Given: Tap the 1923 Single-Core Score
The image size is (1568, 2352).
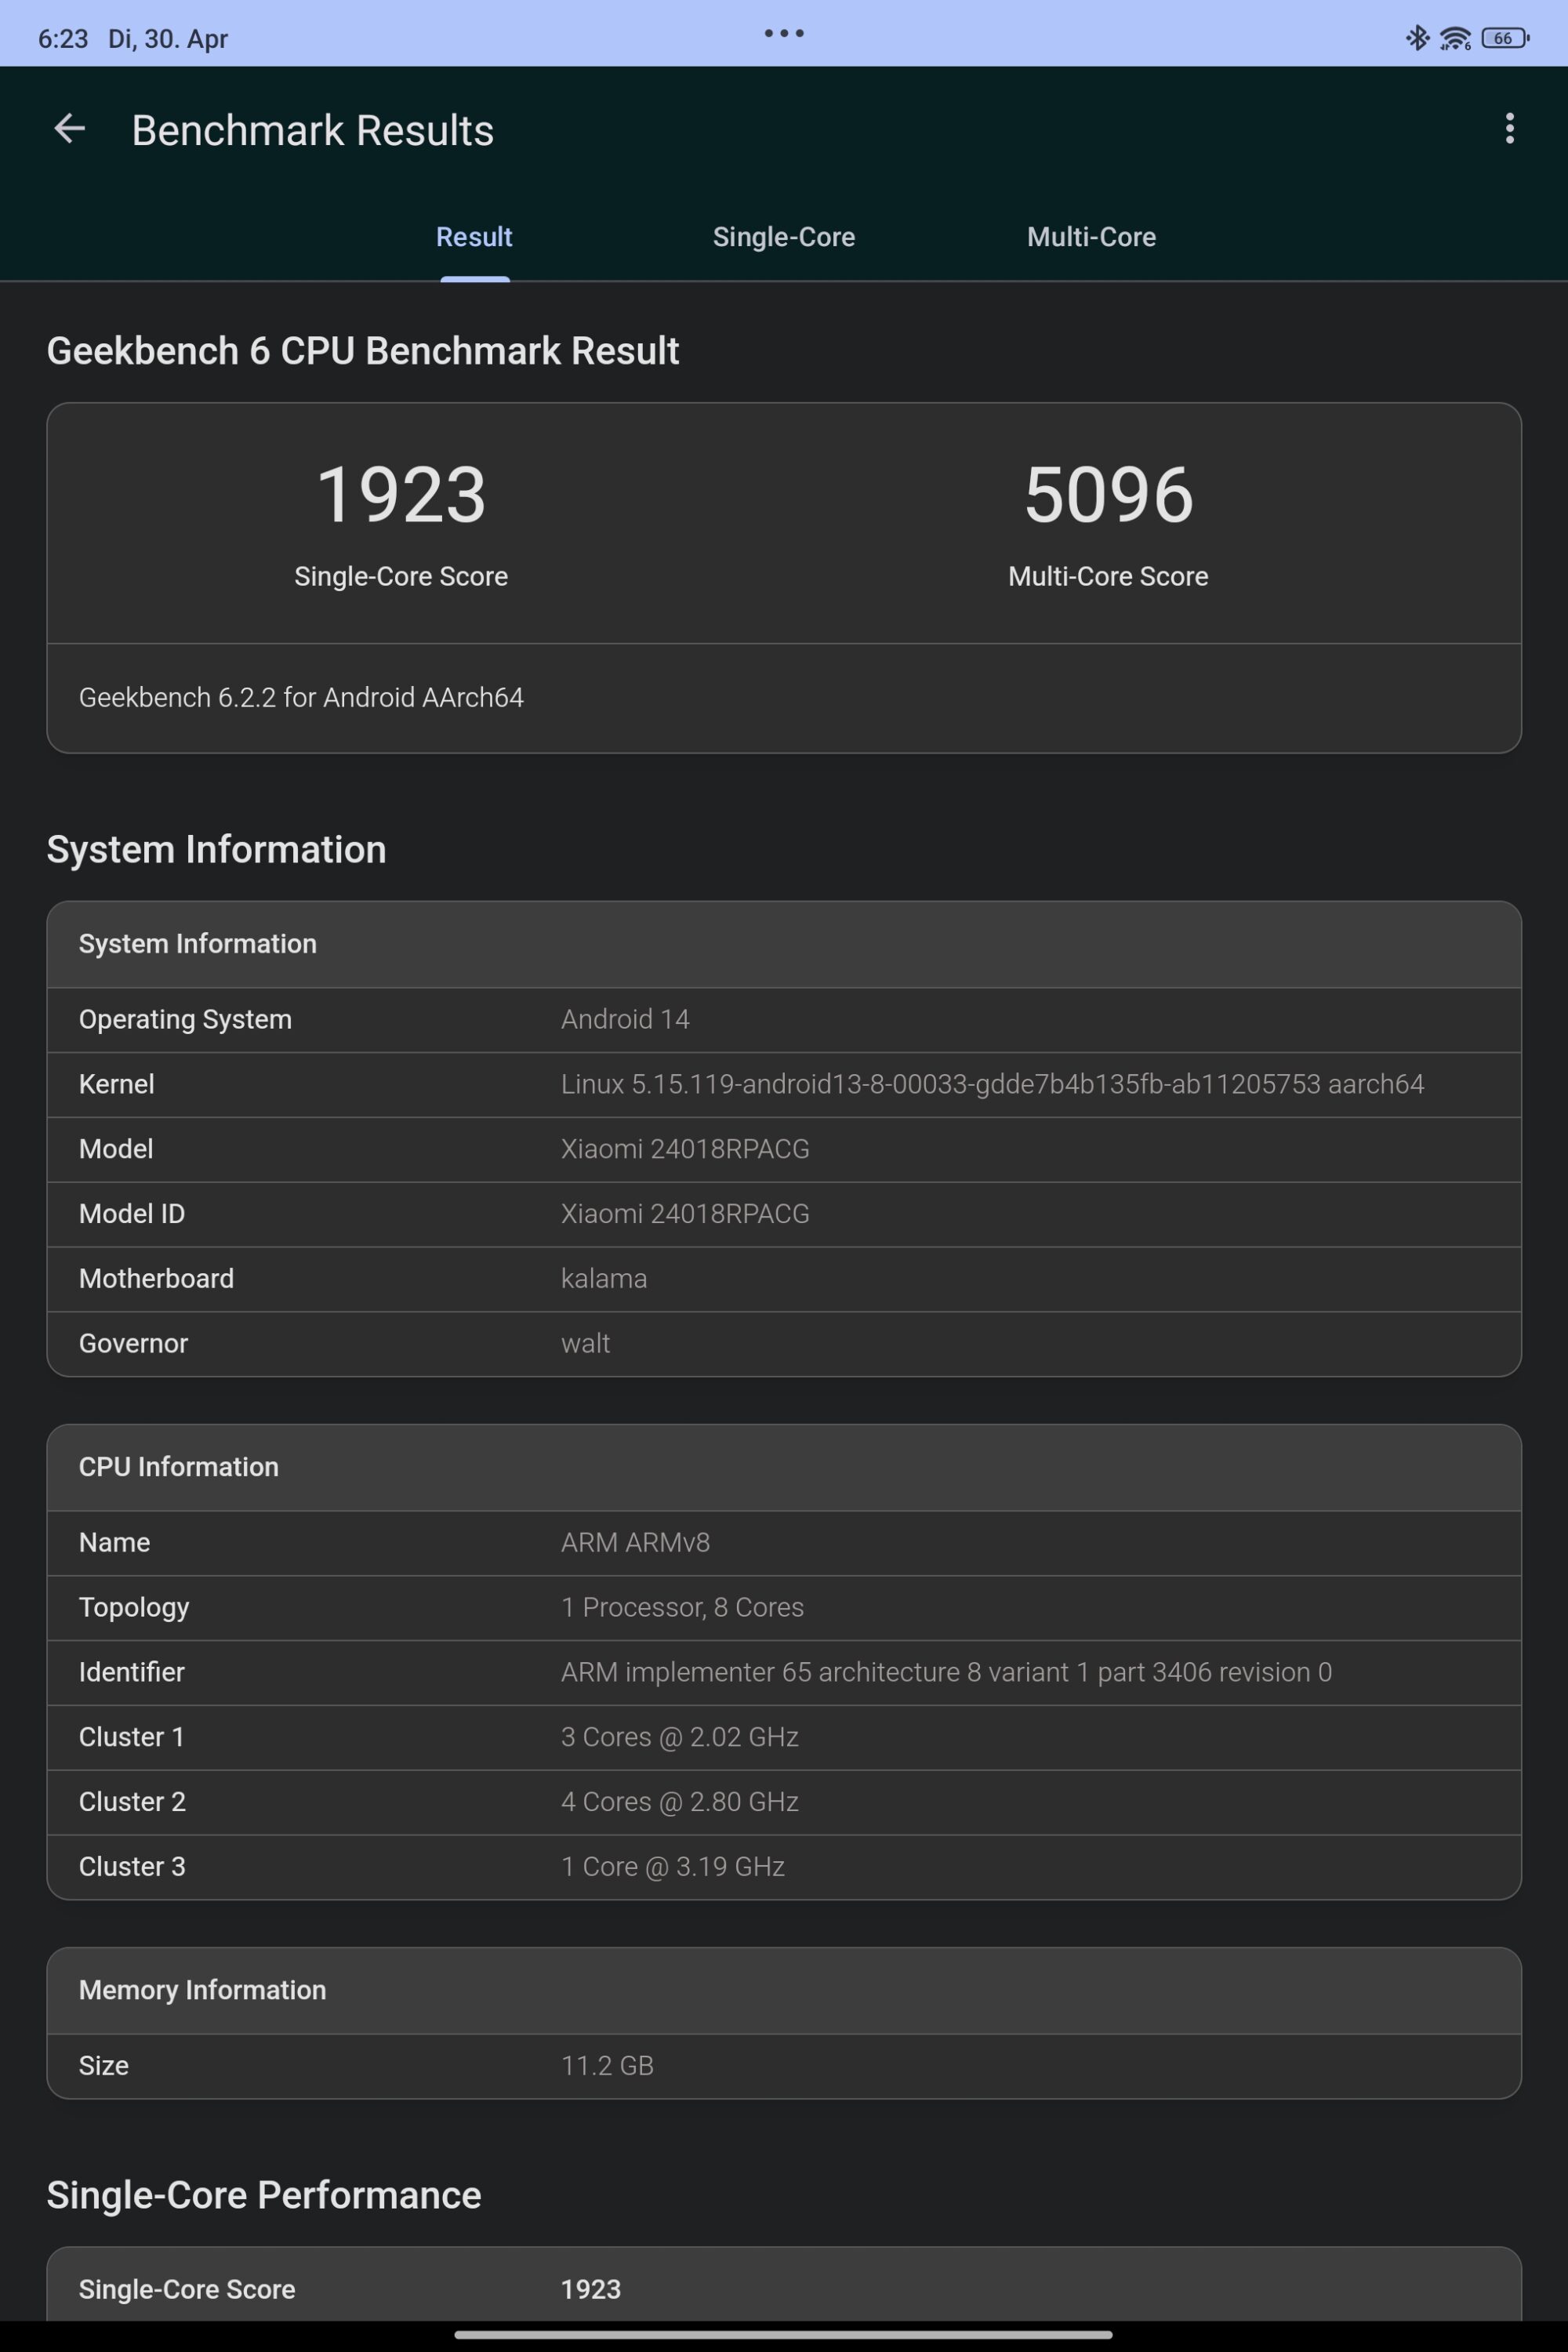Looking at the screenshot, I should 401,496.
